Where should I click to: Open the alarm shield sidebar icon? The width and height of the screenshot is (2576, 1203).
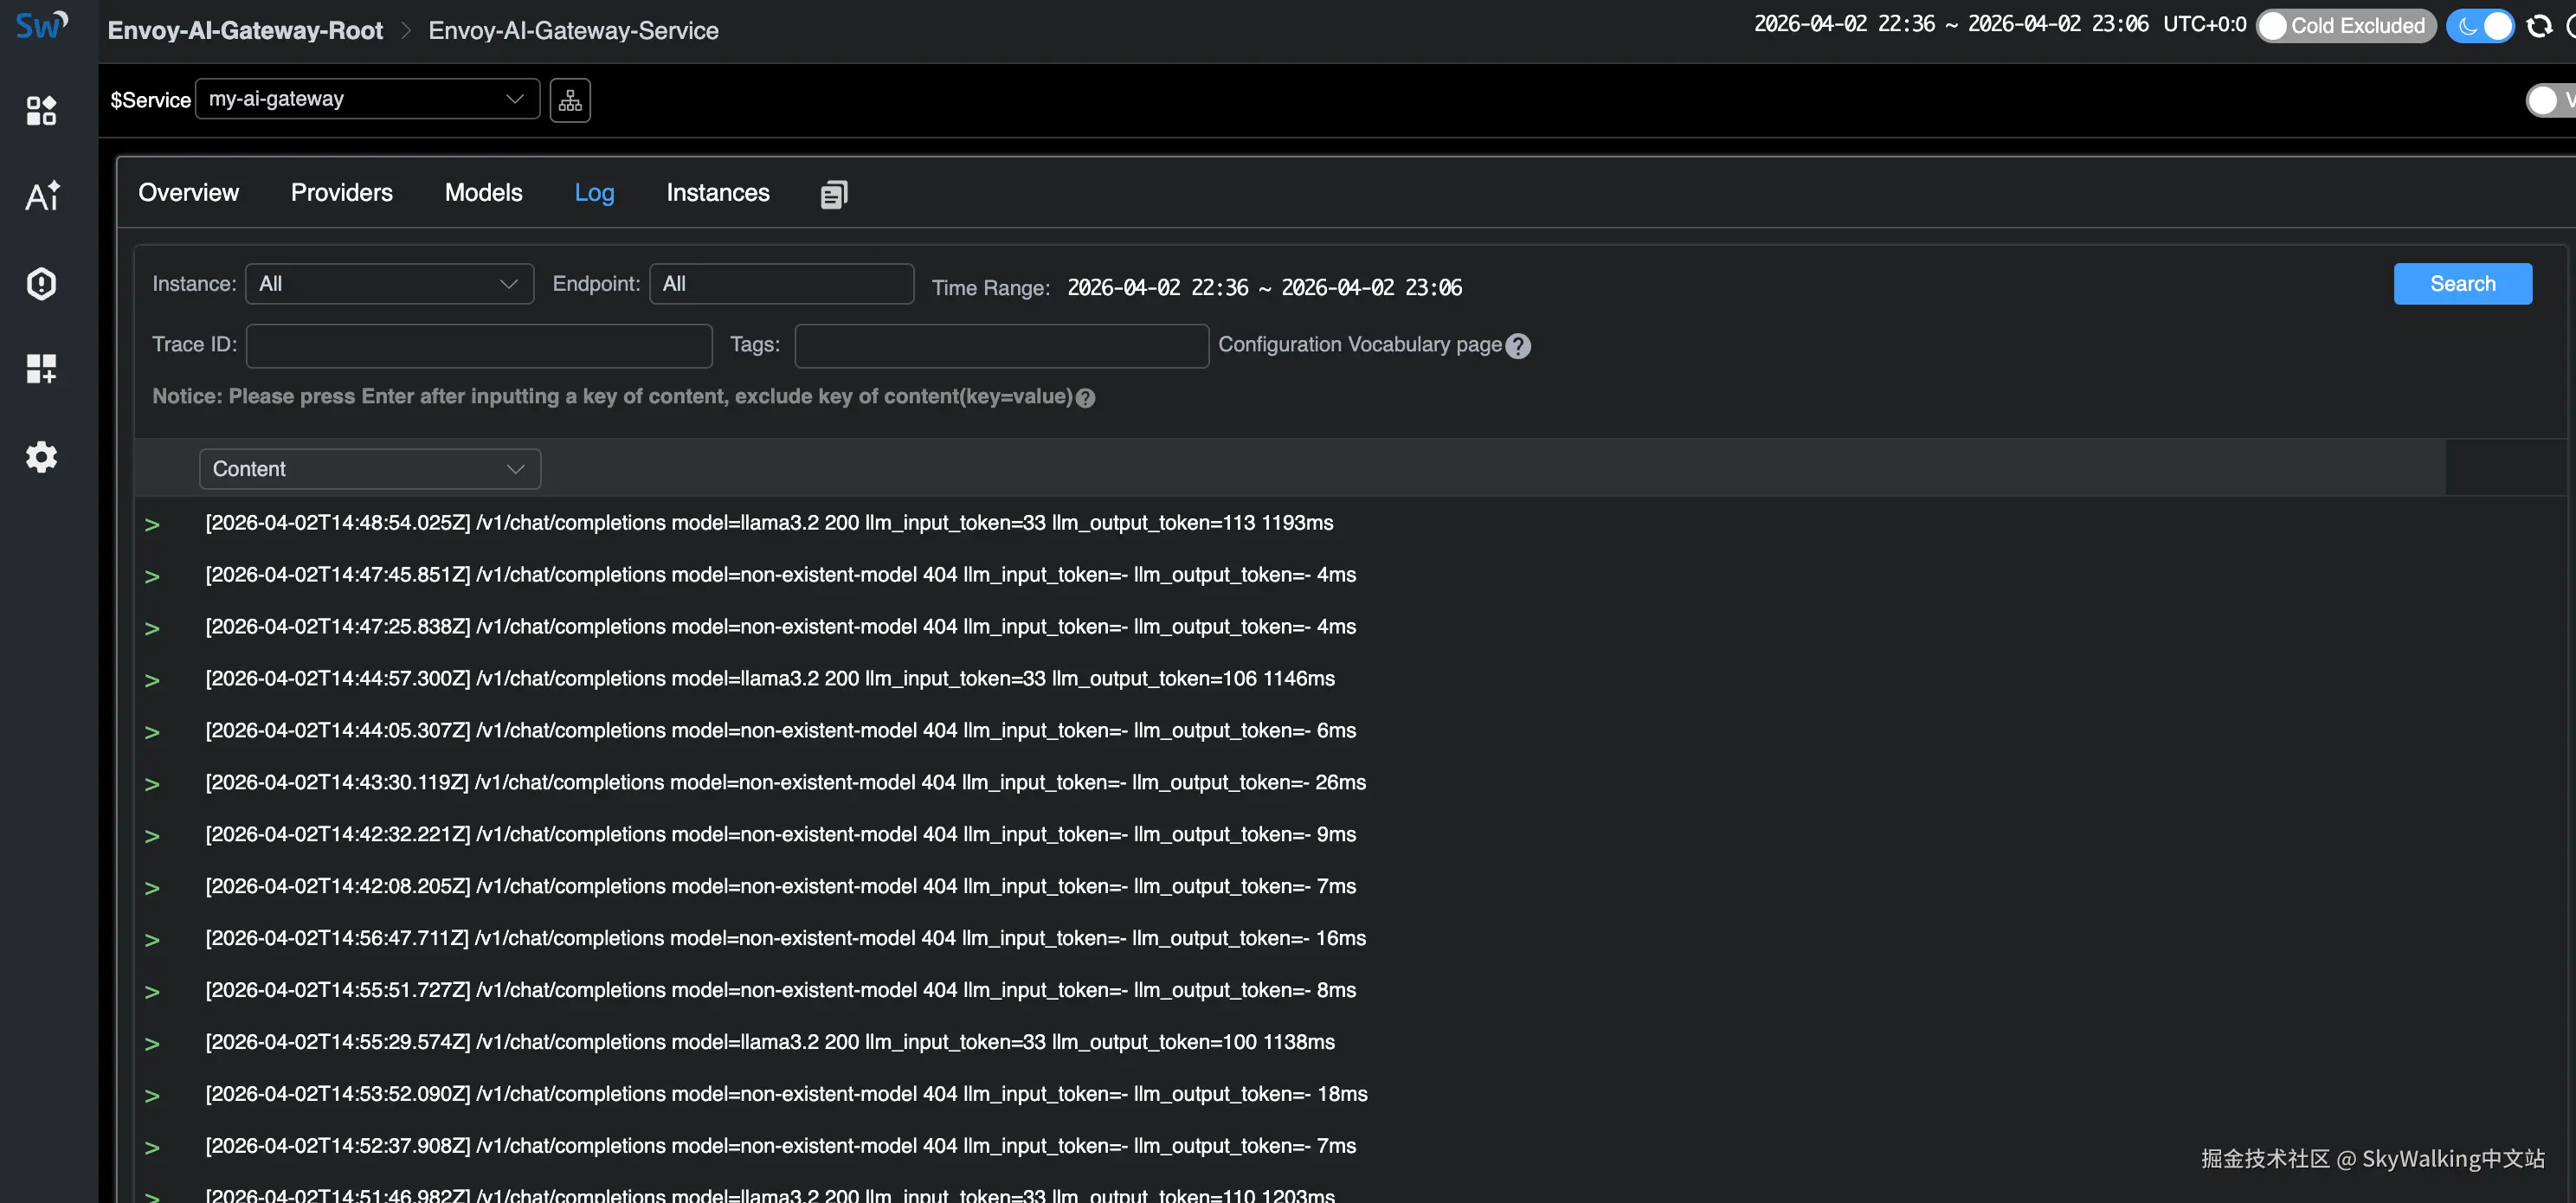point(41,283)
